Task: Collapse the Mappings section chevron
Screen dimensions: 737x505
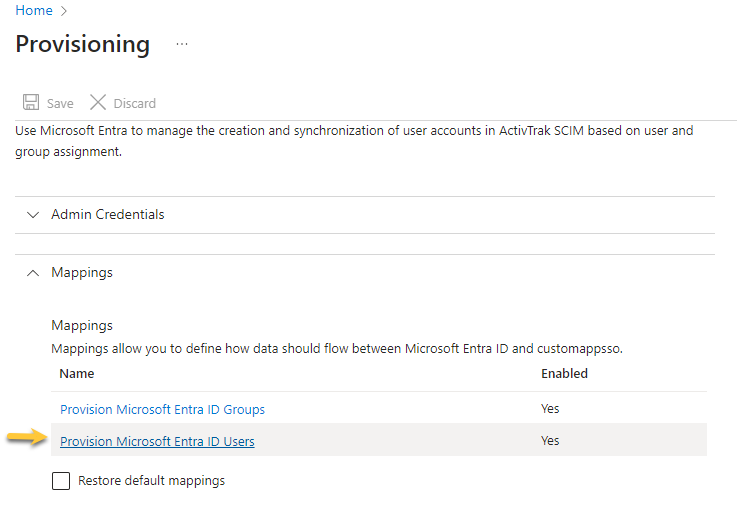Action: (33, 273)
